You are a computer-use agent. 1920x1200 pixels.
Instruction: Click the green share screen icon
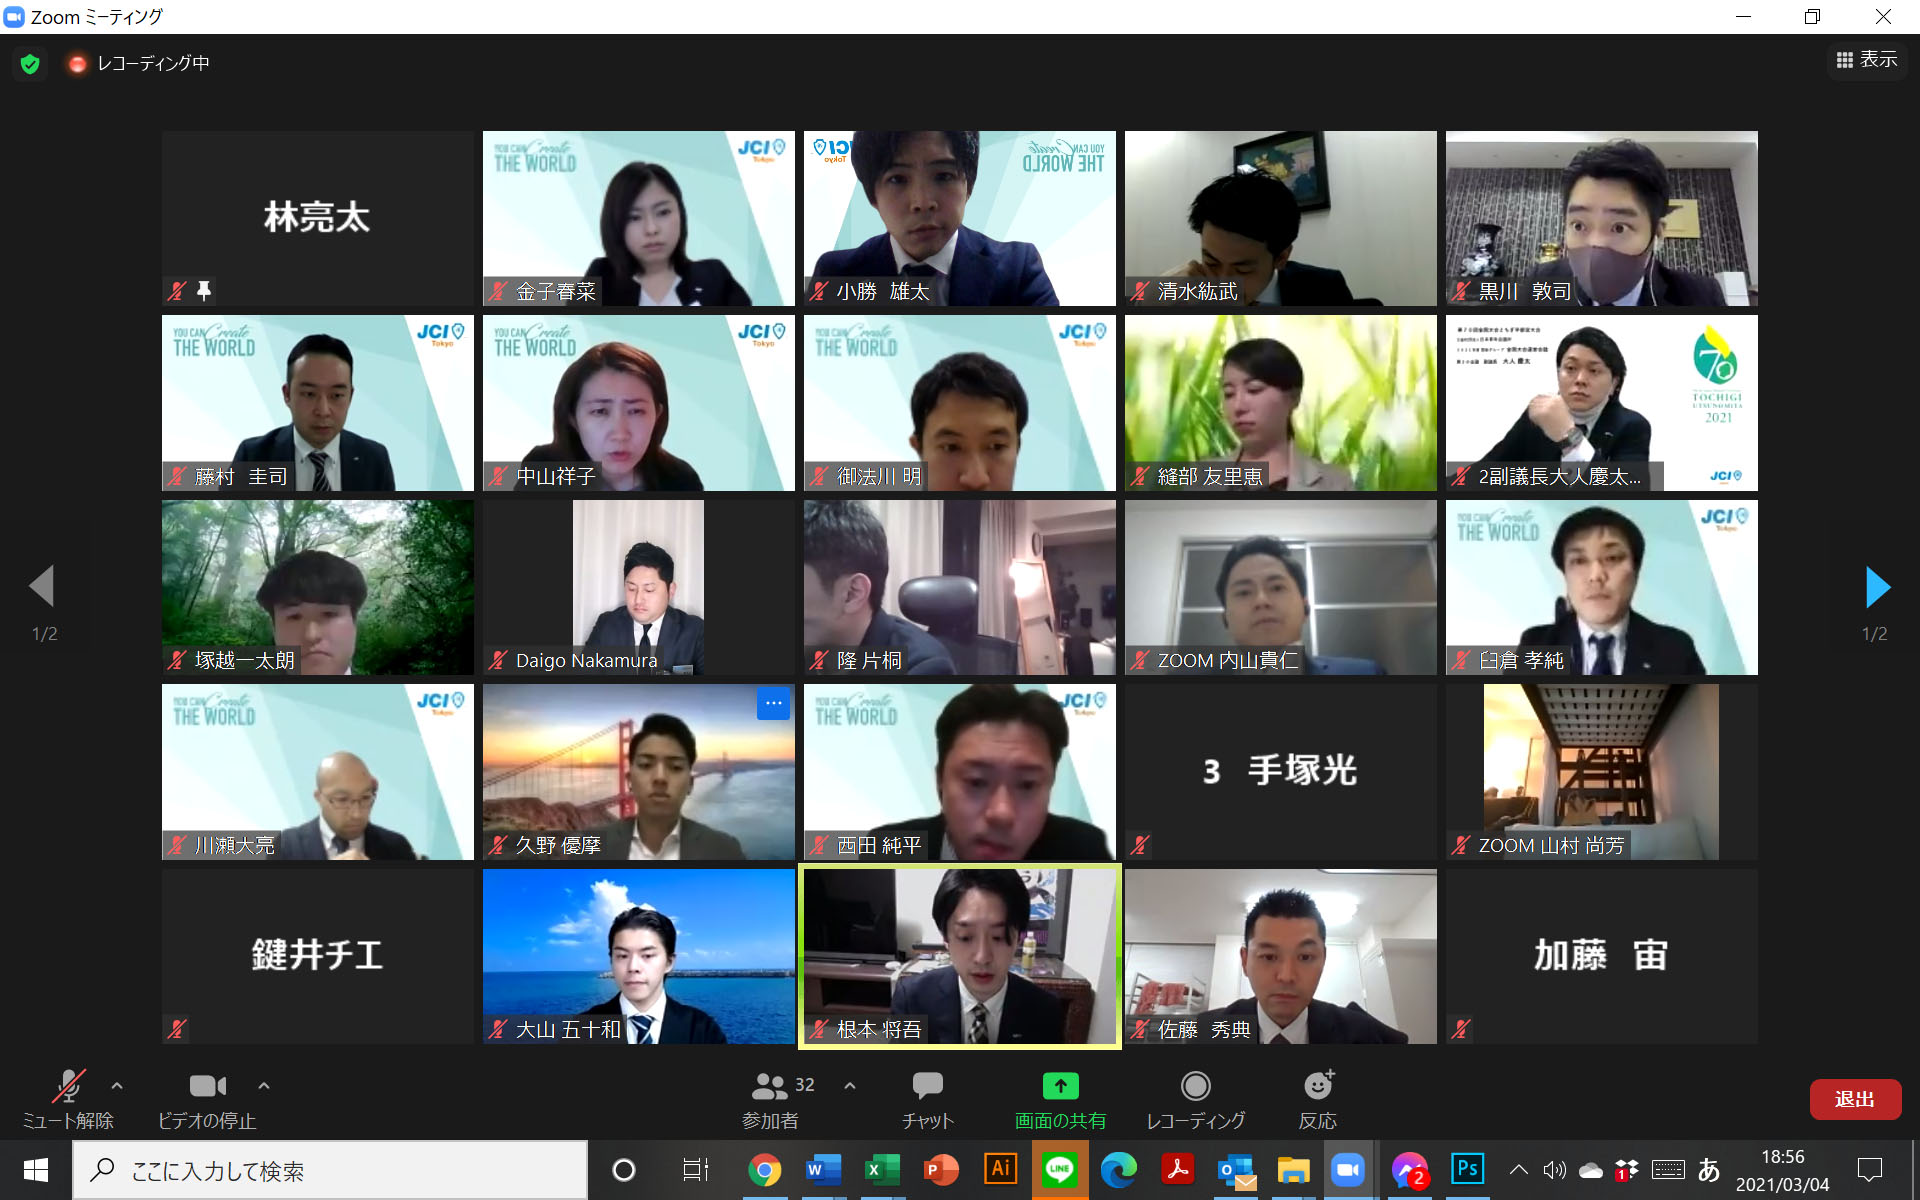[x=1060, y=1086]
